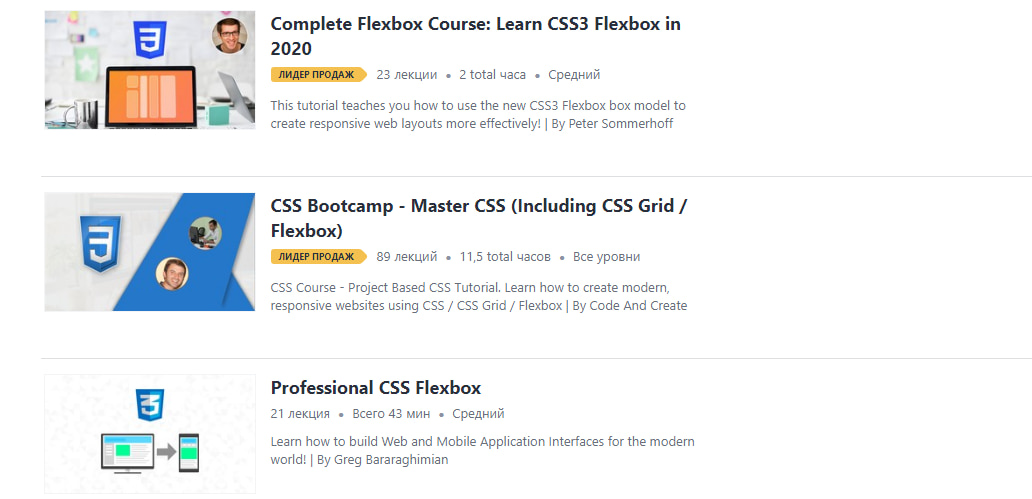Click Complete Flexbox Course description by Peter Sommerhoff
The width and height of the screenshot is (1032, 499).
pos(478,115)
